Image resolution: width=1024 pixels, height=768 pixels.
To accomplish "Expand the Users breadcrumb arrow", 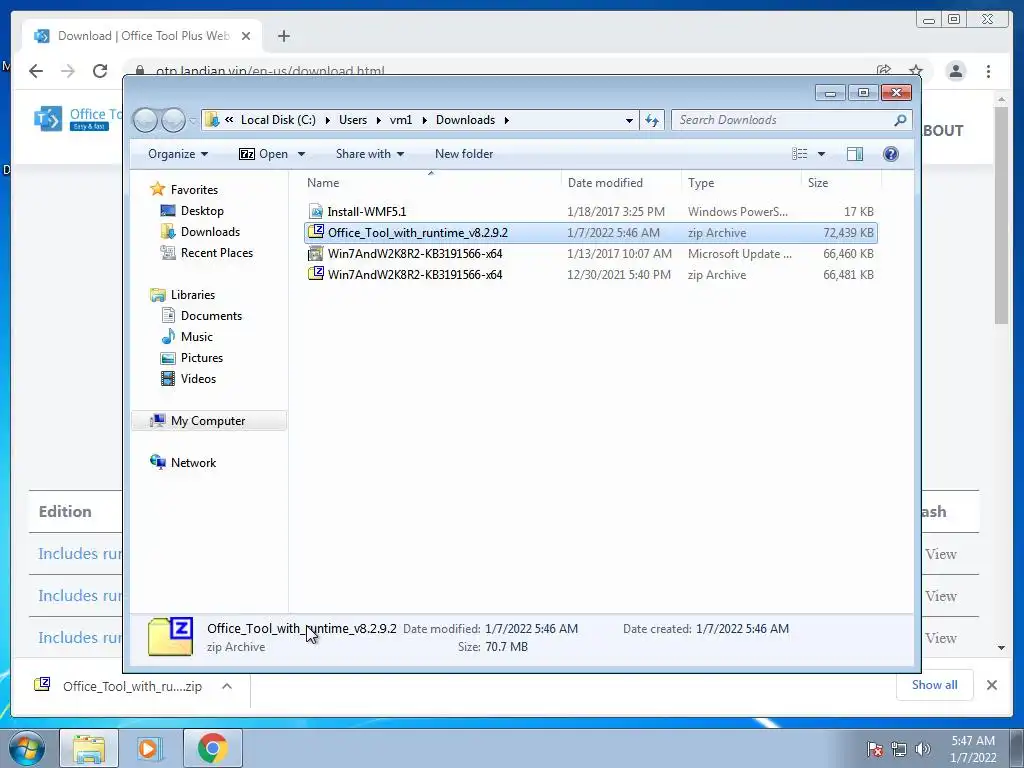I will [x=378, y=120].
